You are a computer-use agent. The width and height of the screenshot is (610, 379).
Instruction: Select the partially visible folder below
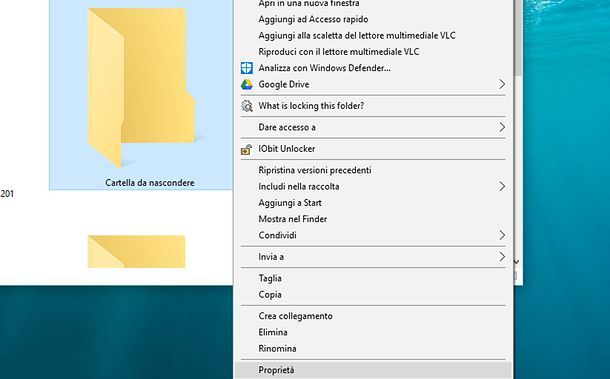pos(136,251)
